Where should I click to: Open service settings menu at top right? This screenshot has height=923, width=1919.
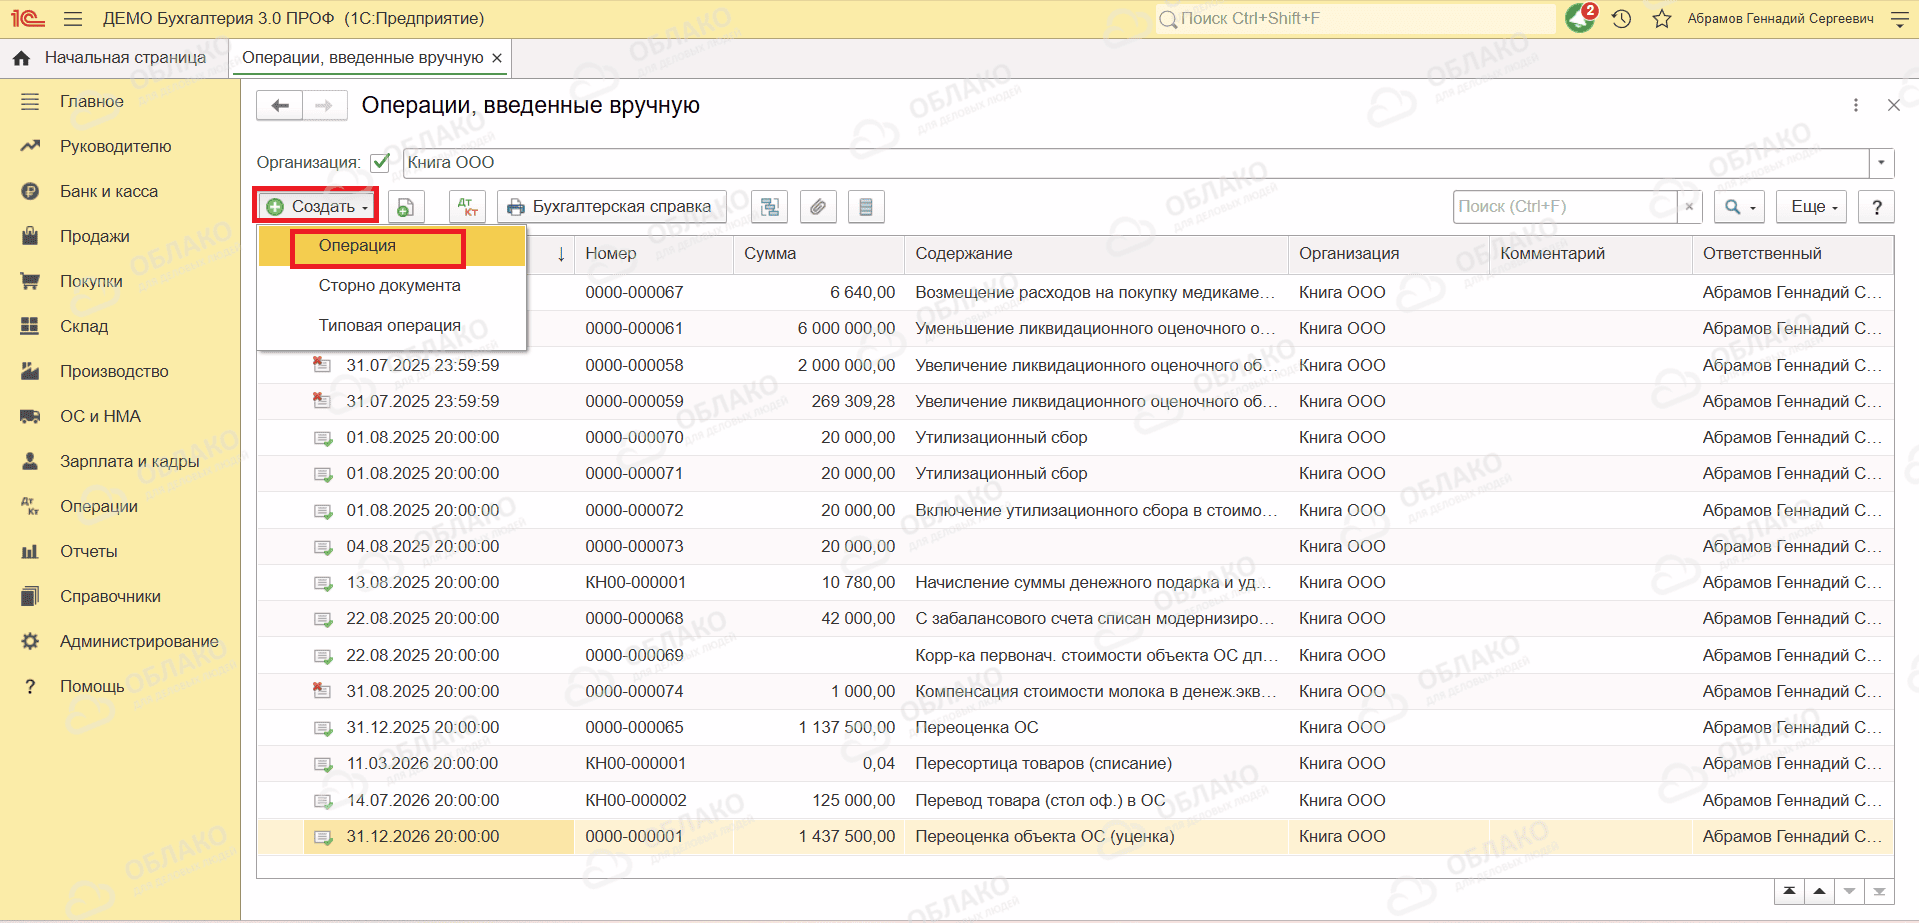pos(1900,19)
